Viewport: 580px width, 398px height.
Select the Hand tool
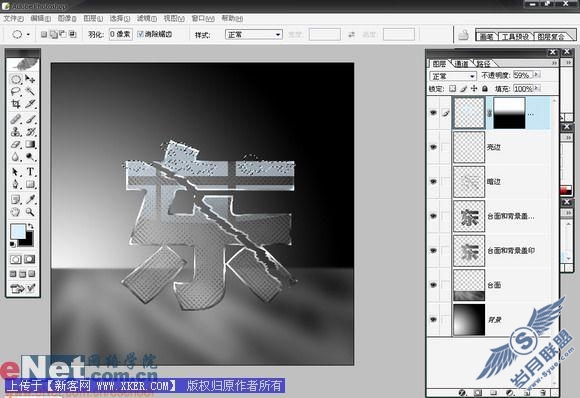coord(16,212)
